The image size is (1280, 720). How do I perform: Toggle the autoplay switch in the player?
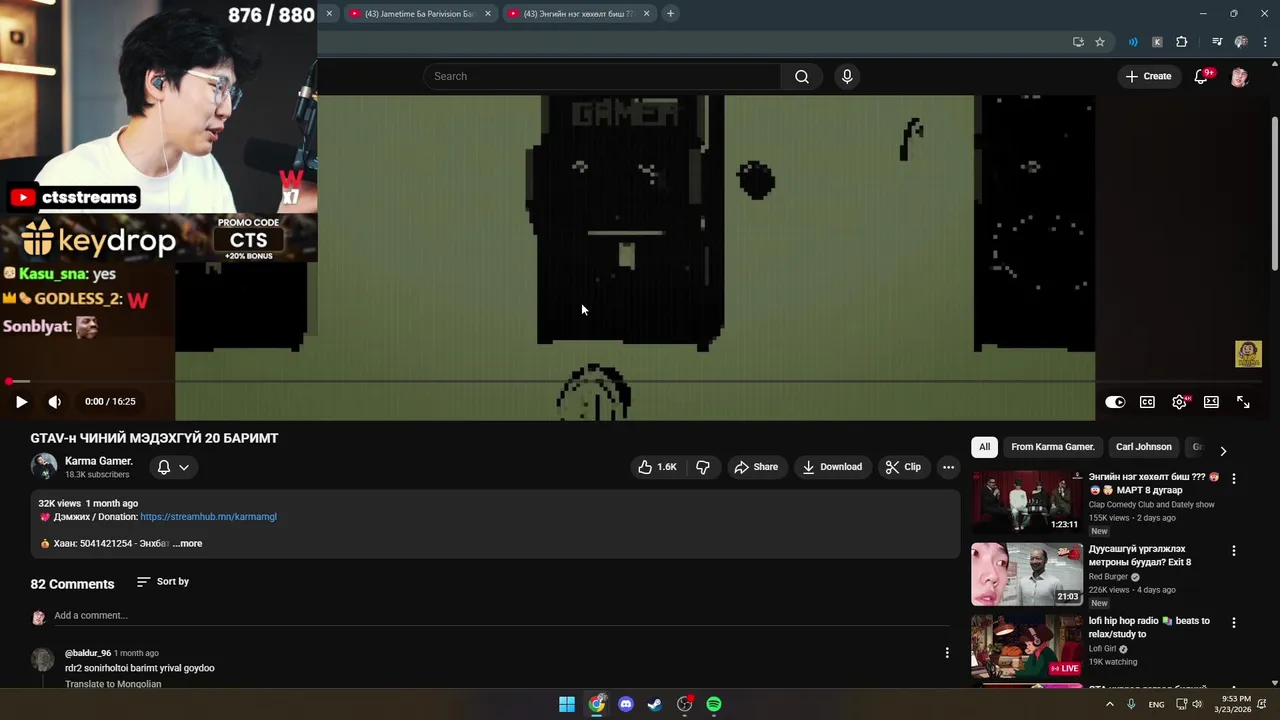tap(1115, 402)
